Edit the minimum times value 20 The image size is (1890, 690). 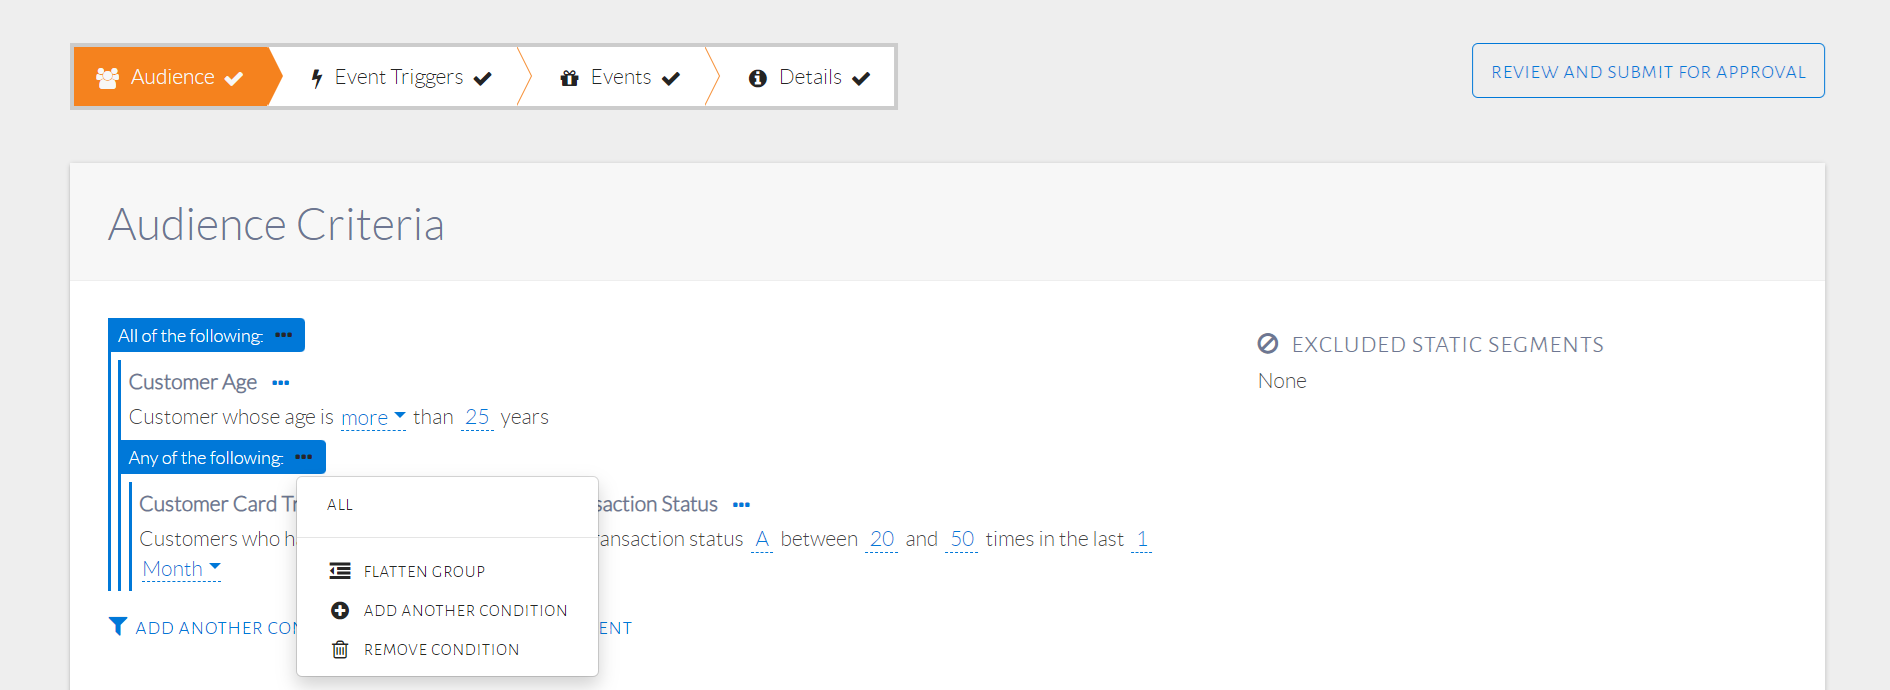pyautogui.click(x=881, y=539)
